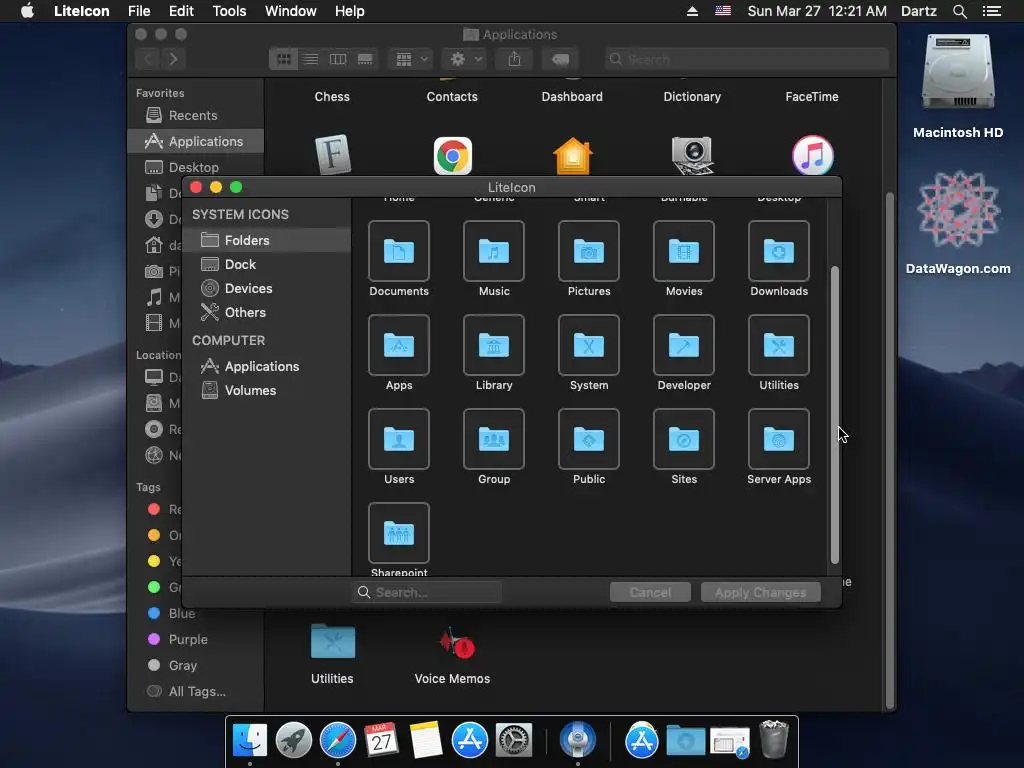Image resolution: width=1024 pixels, height=768 pixels.
Task: Select the Pictures folder icon well
Action: tap(588, 251)
